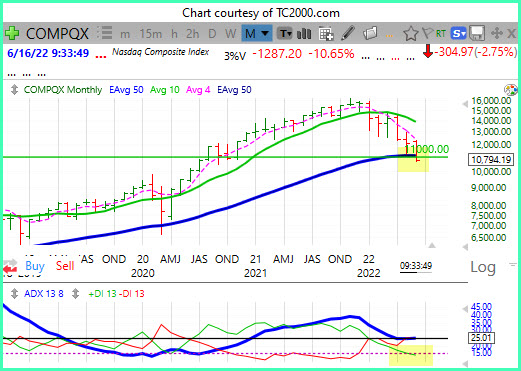
Task: Click the up triangle at time axis end
Action: 432,246
